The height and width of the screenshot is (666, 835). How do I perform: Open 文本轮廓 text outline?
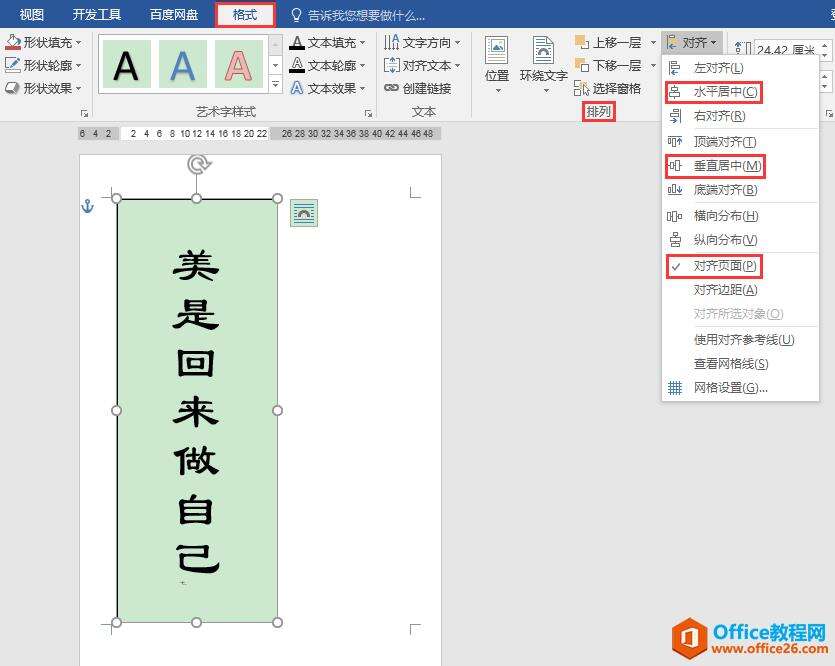coord(327,65)
